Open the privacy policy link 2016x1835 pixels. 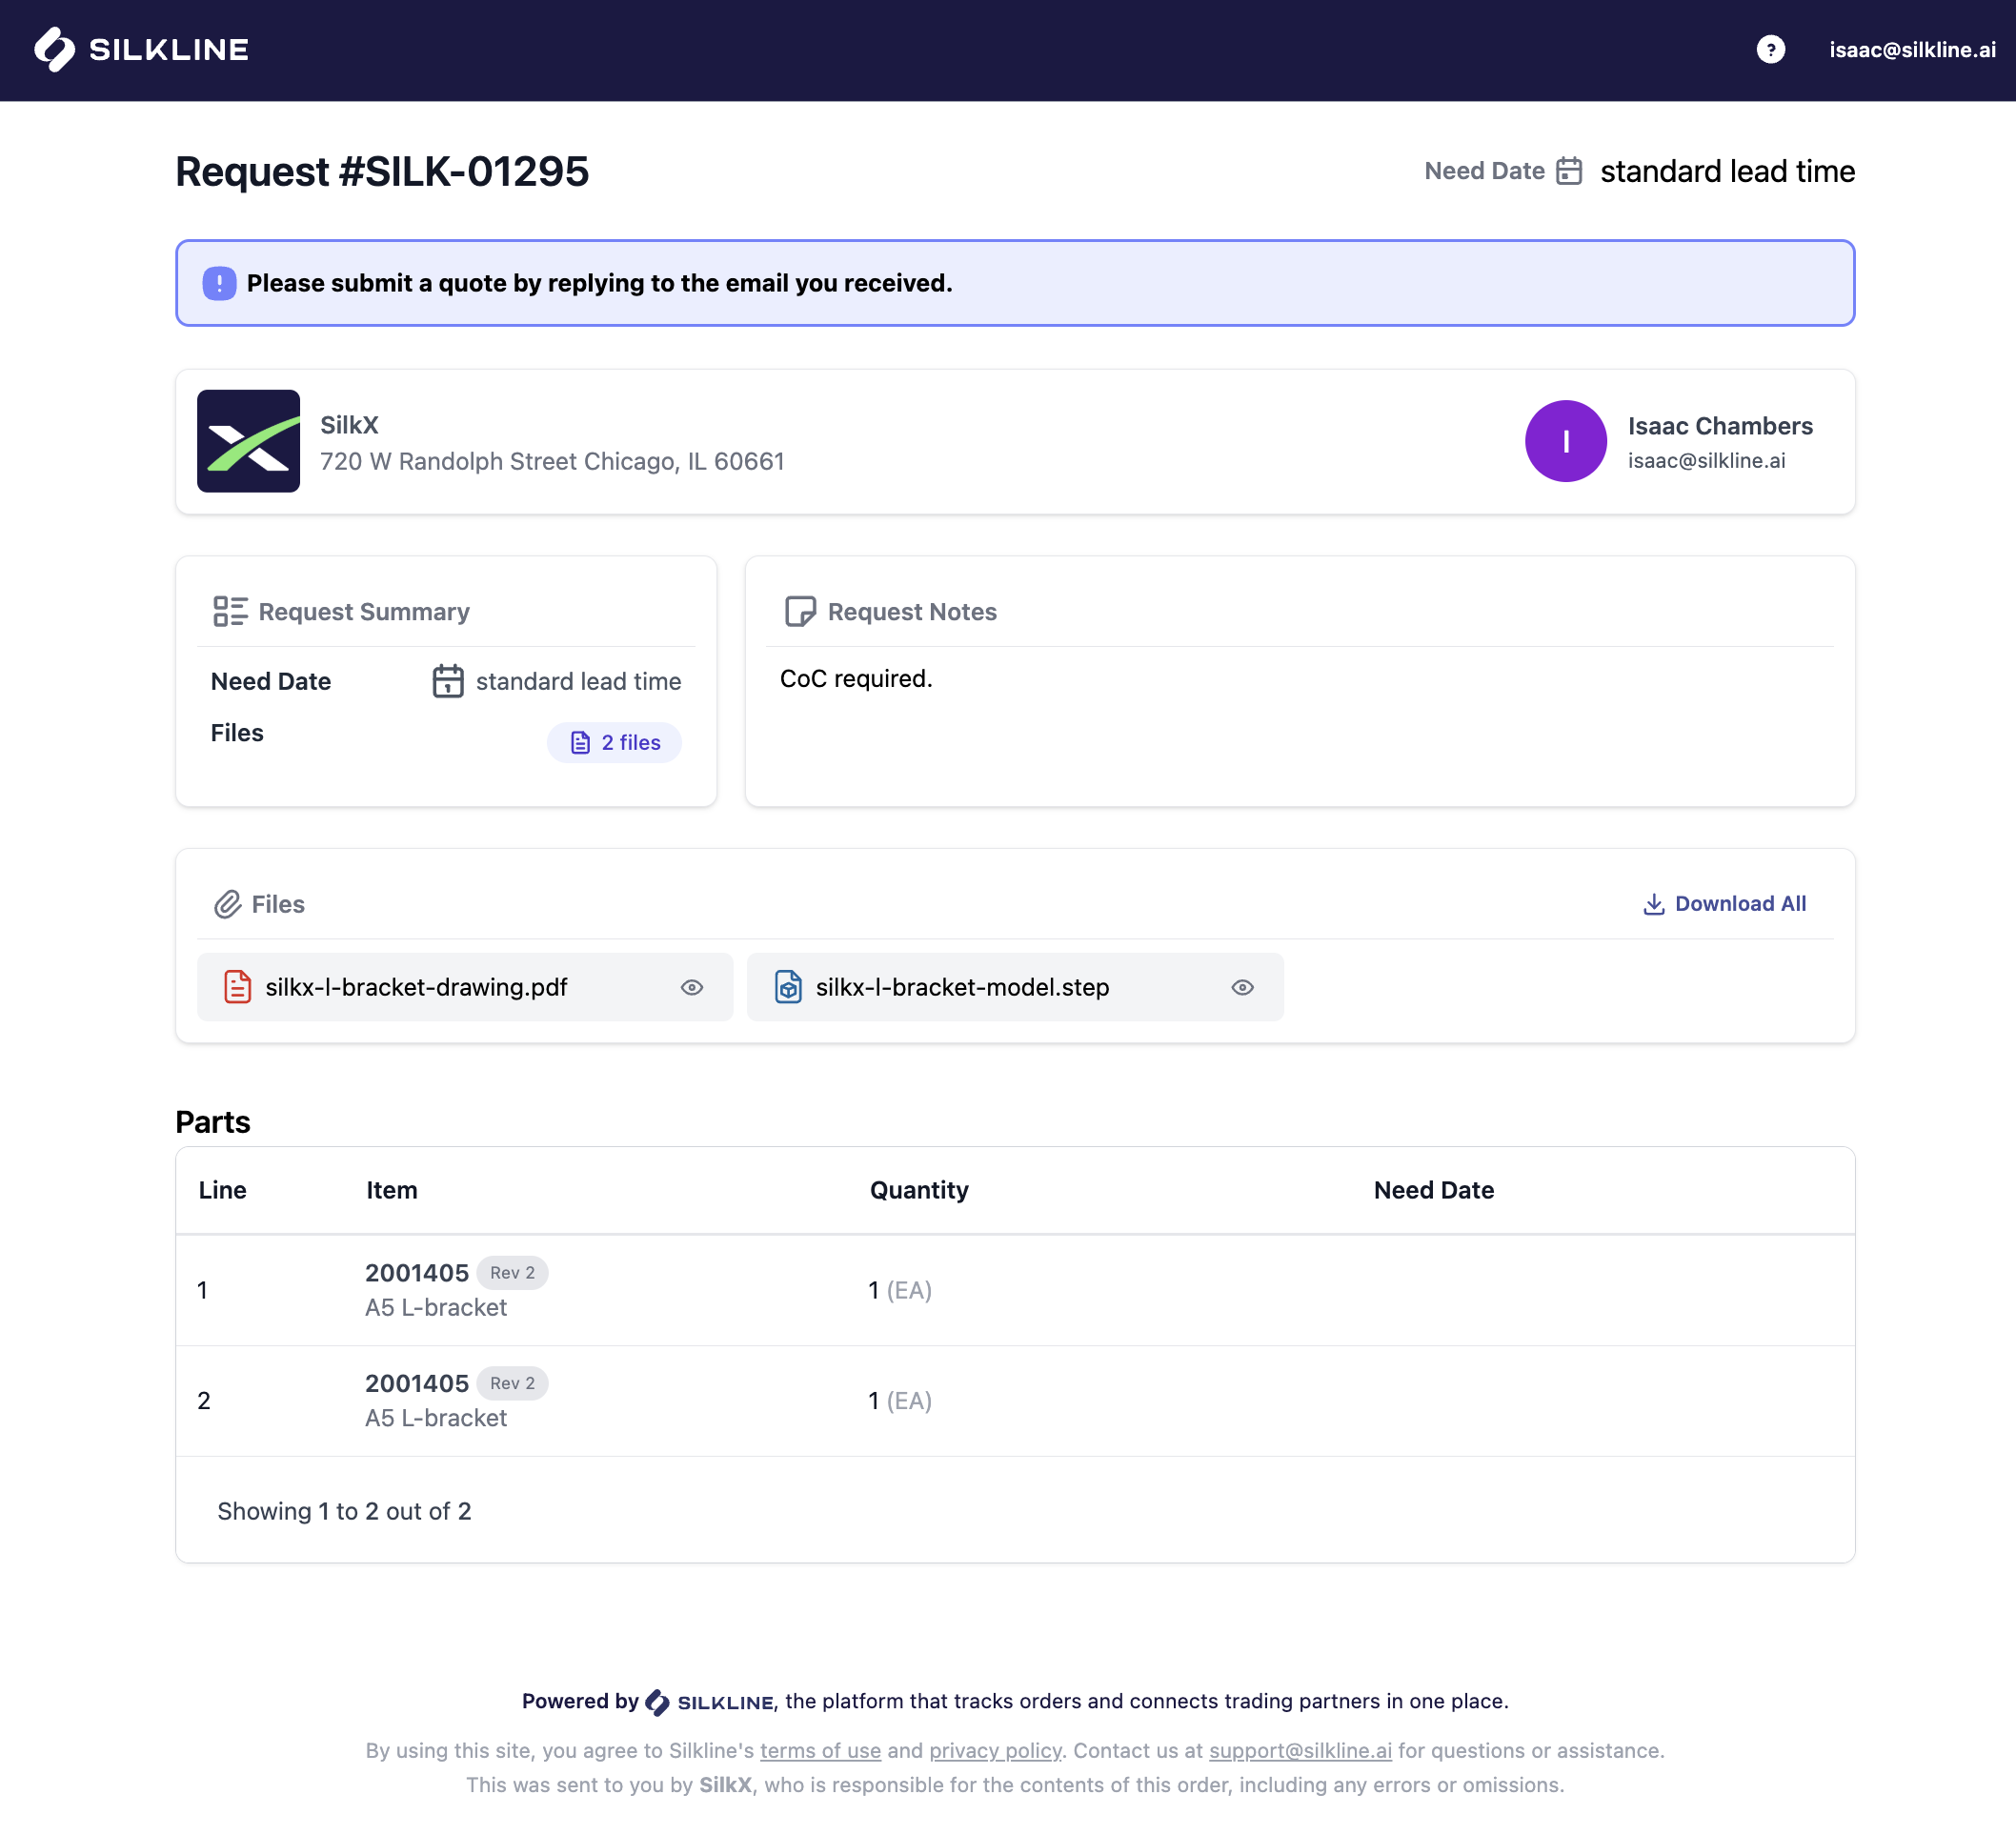[x=995, y=1750]
